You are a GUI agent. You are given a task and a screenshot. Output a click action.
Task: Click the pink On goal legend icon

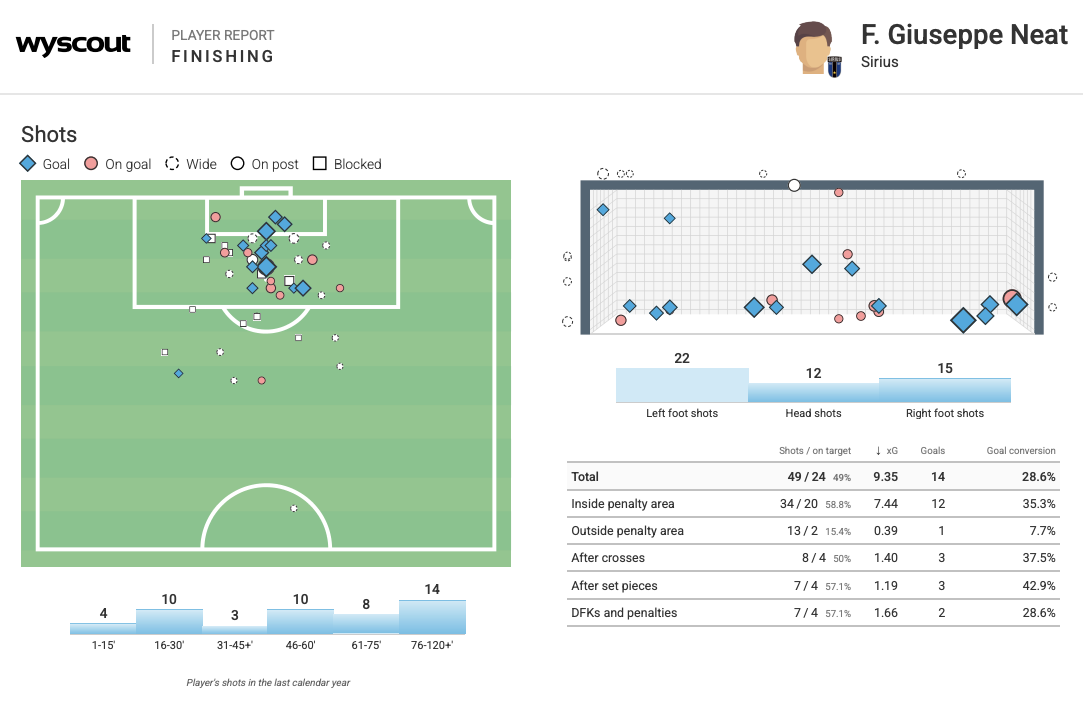click(x=91, y=164)
